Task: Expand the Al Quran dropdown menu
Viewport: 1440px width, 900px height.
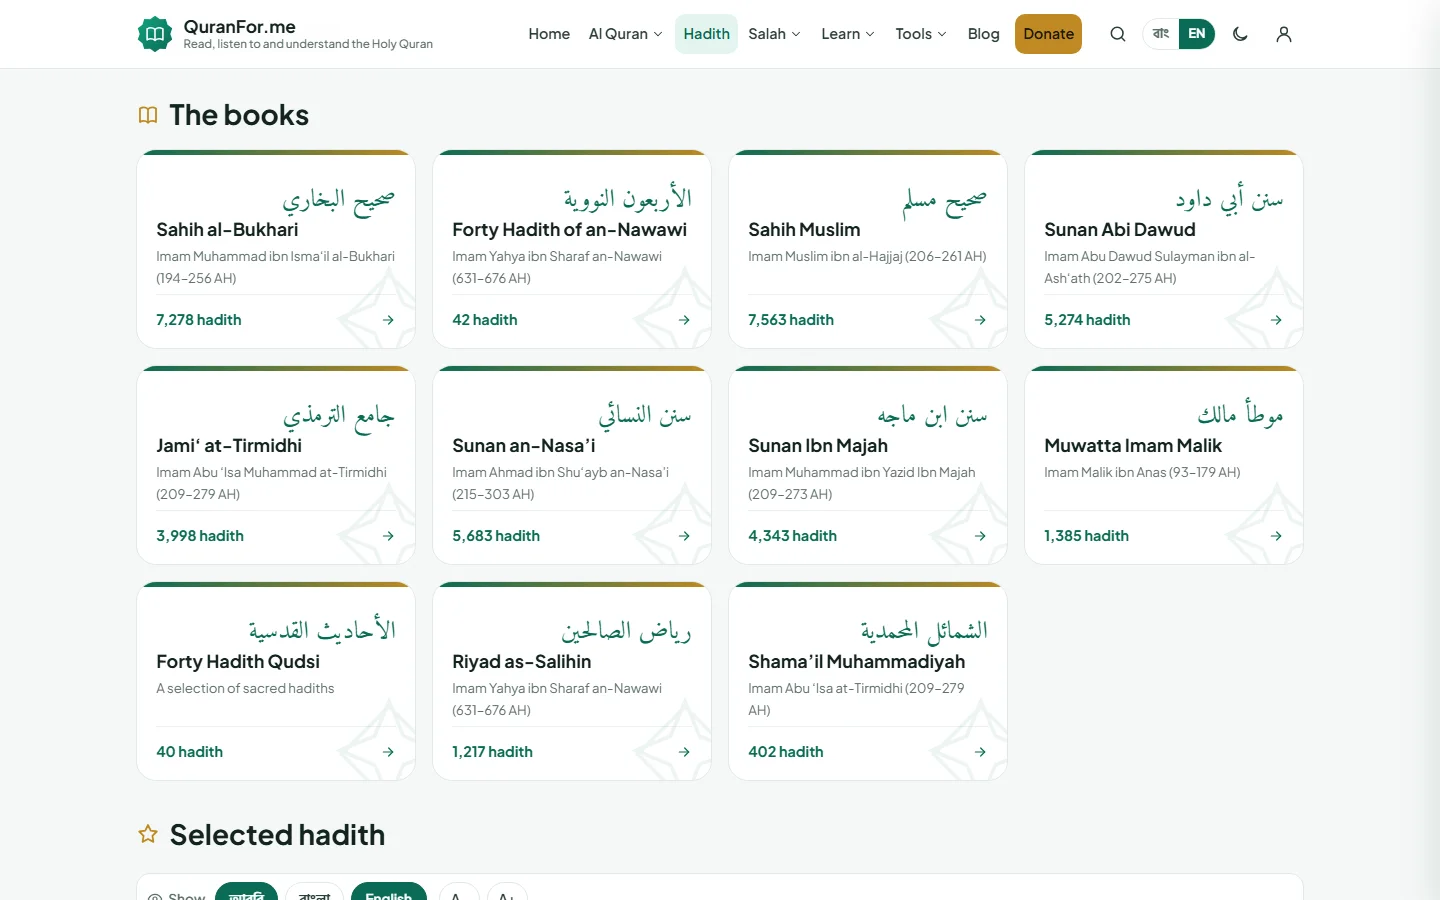Action: (x=626, y=34)
